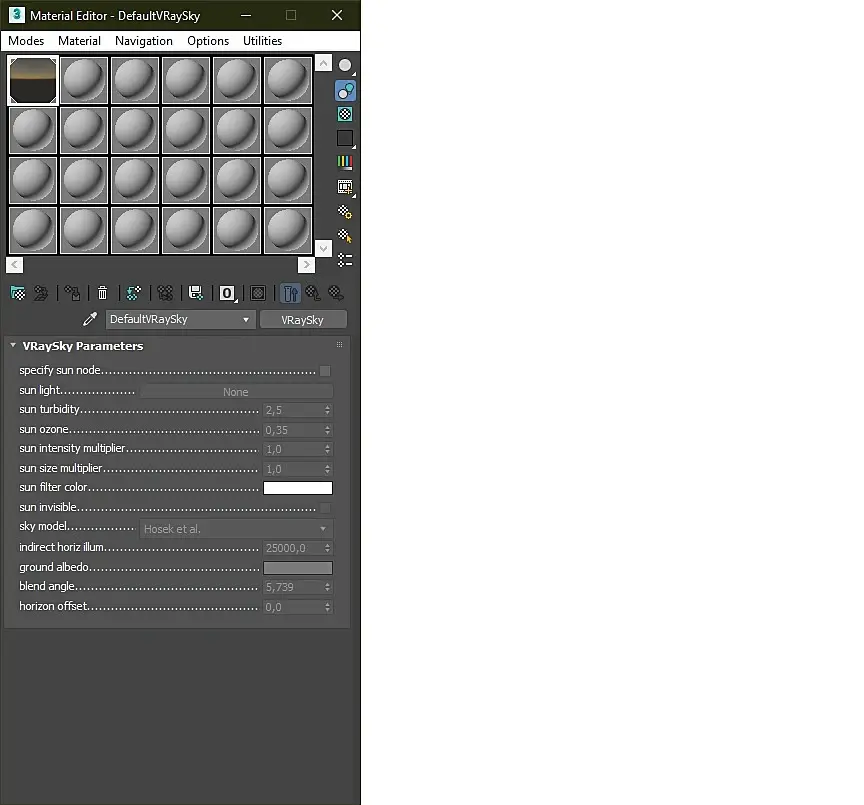This screenshot has width=864, height=805.
Task: Open the sun filter color swatch
Action: click(298, 488)
